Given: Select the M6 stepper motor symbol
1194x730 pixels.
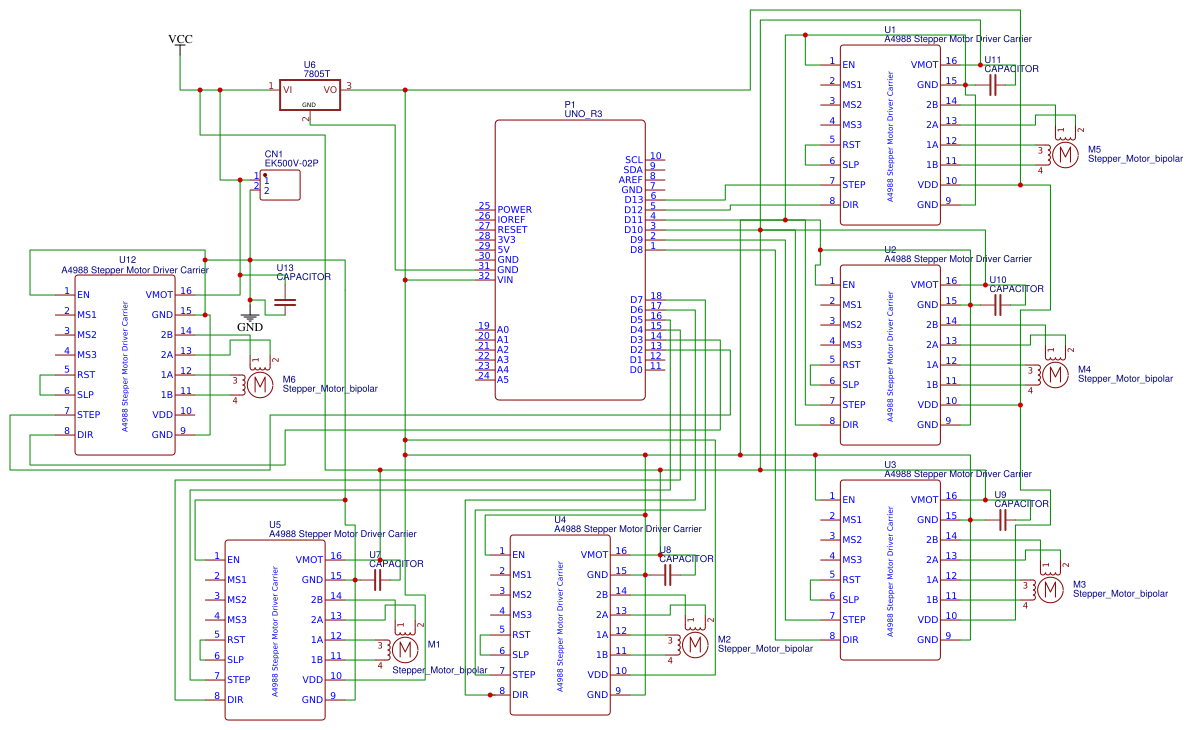Looking at the screenshot, I should [260, 383].
